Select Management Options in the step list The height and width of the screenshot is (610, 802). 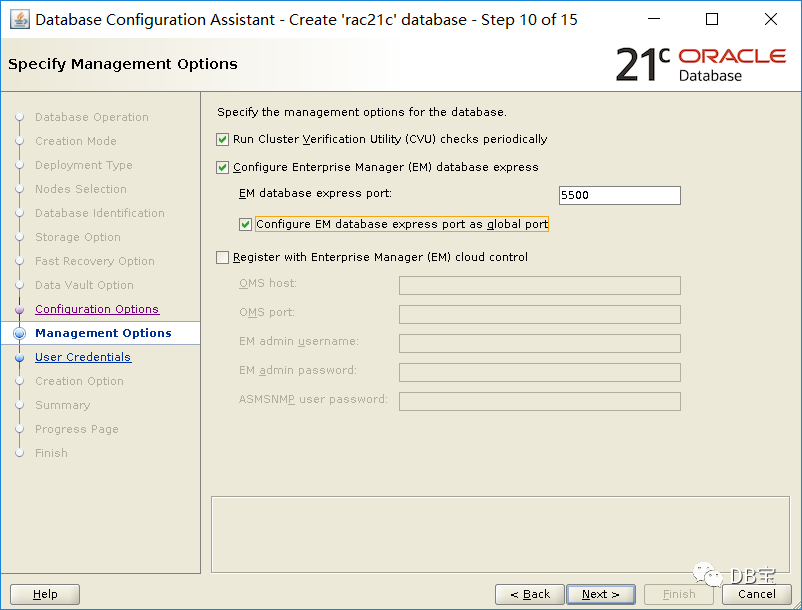pos(103,333)
